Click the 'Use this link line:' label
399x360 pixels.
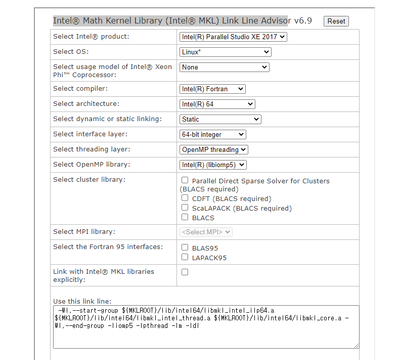coord(82,301)
